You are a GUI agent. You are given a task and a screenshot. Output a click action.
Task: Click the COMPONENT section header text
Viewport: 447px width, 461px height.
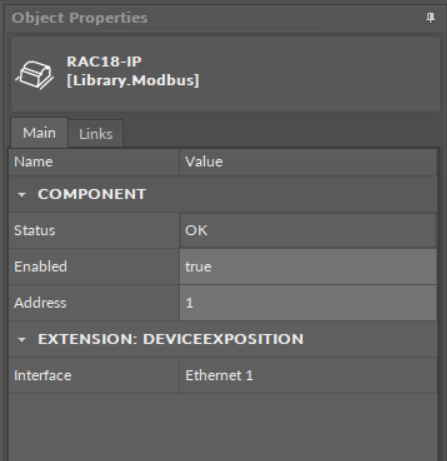coord(92,194)
